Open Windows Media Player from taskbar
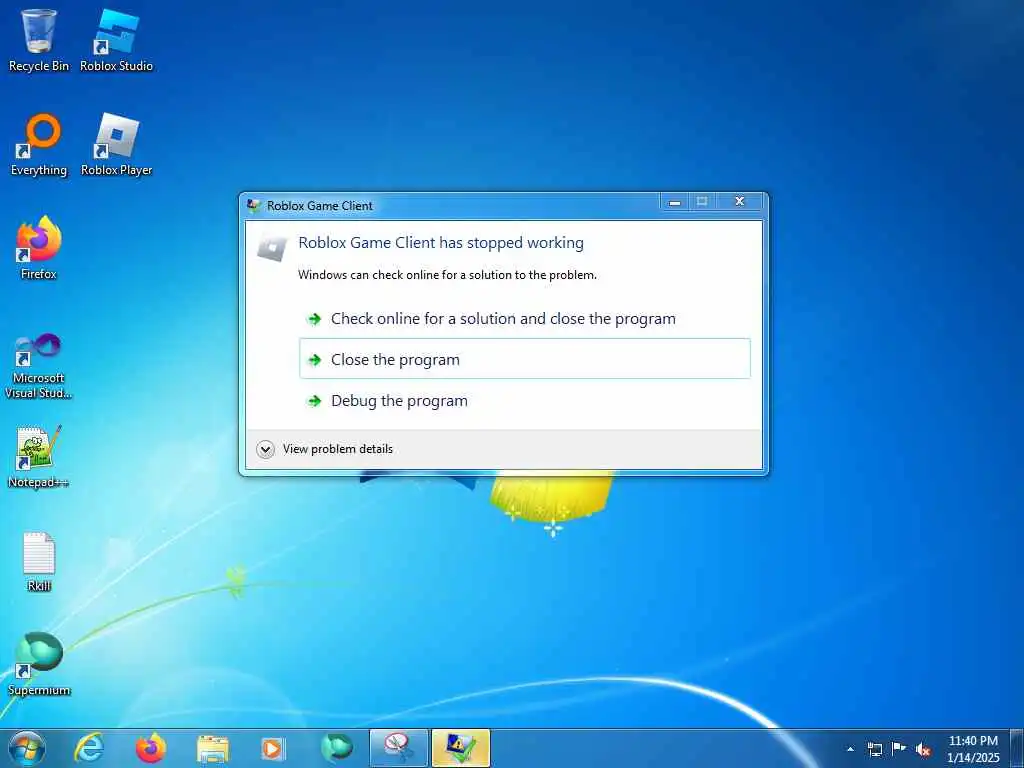Viewport: 1024px width, 768px height. [273, 749]
